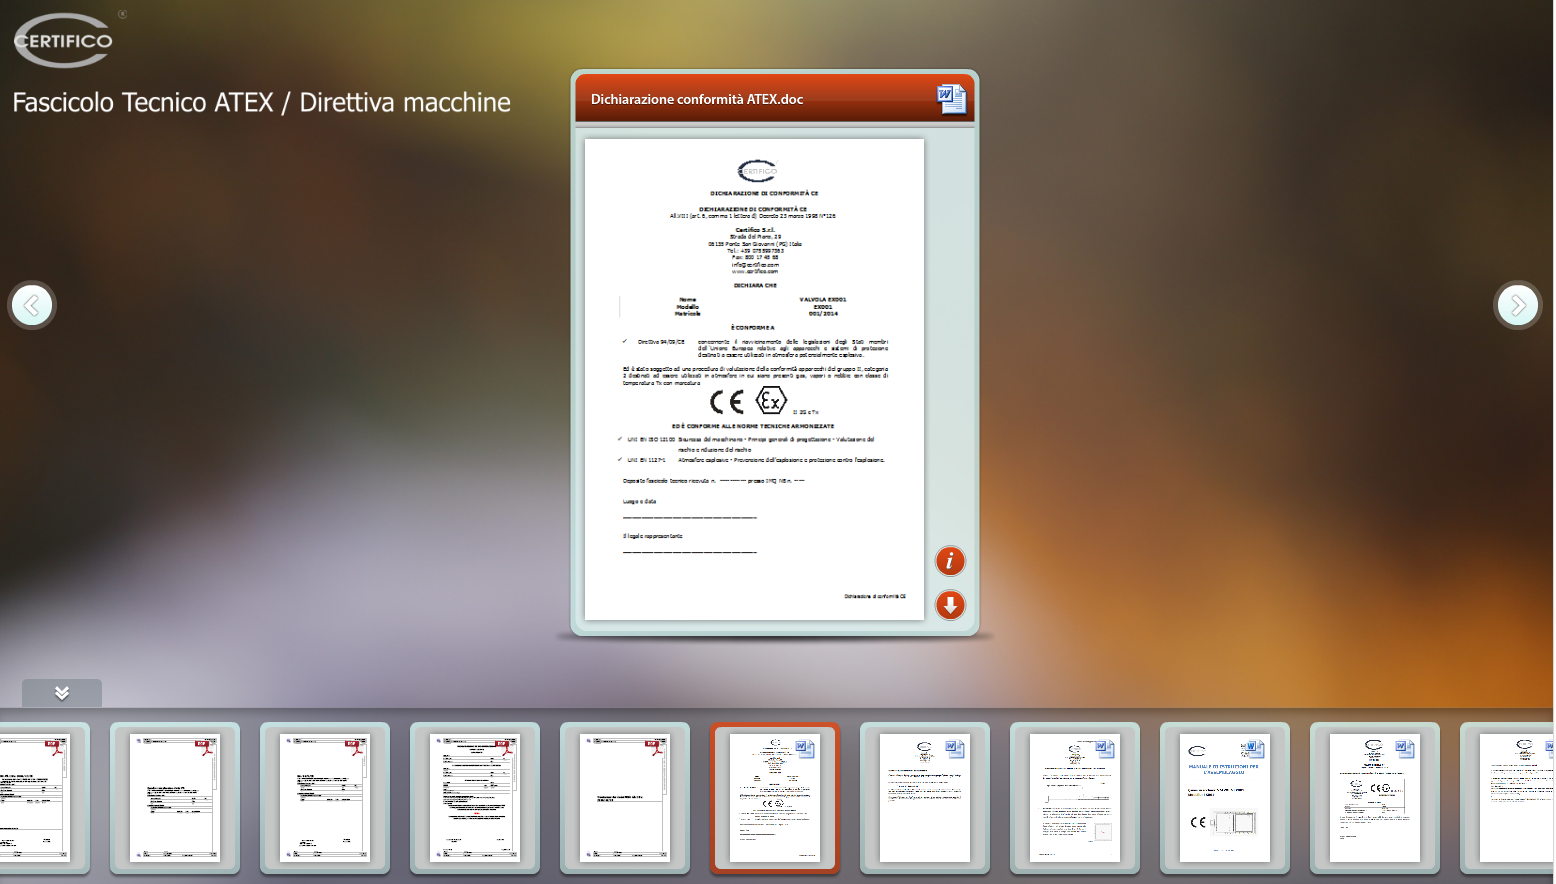1556x884 pixels.
Task: Open the Word thumbnail containing a small image box
Action: click(x=1074, y=798)
